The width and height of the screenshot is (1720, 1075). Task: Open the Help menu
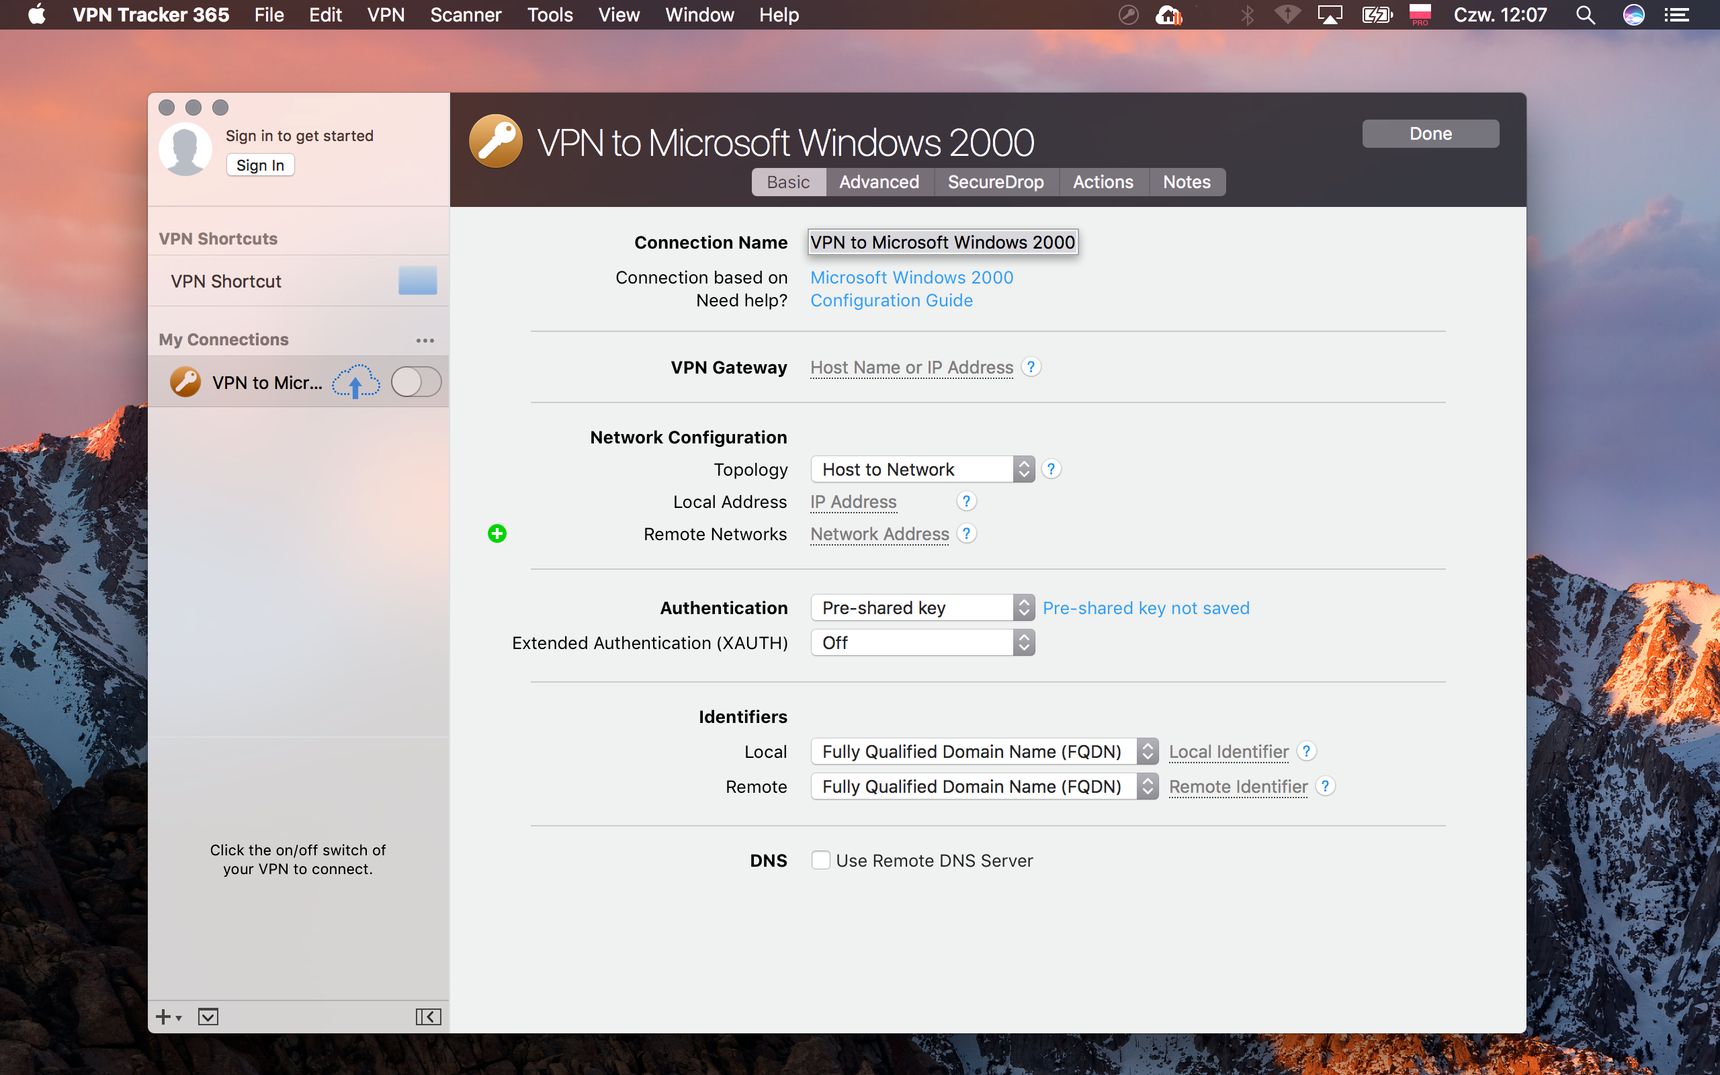[779, 15]
